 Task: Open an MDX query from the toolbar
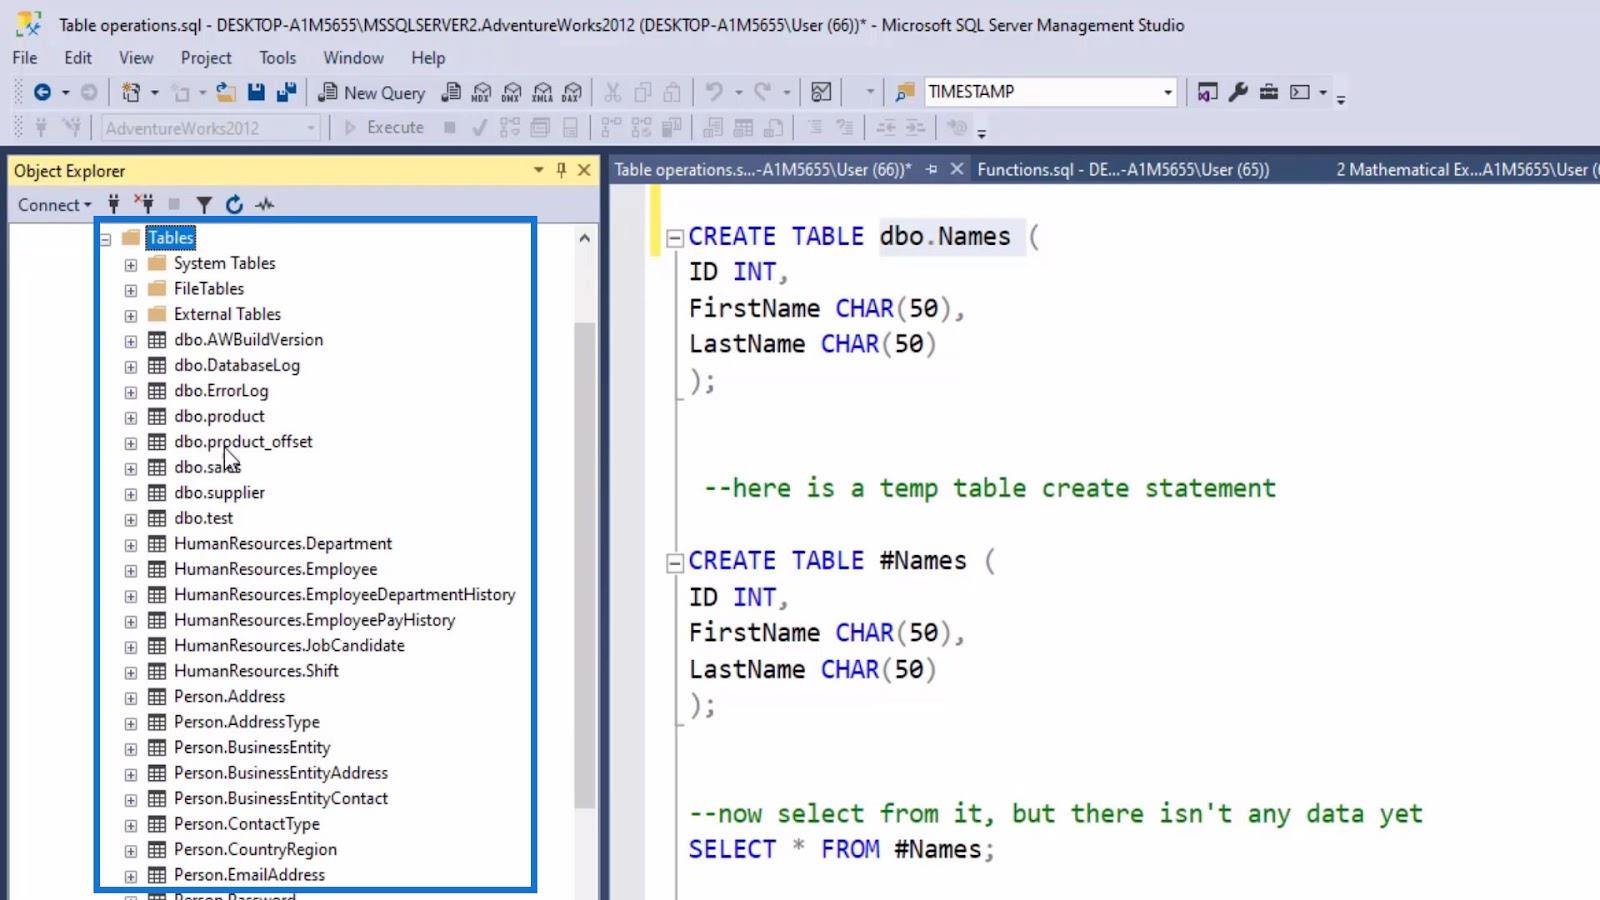coord(481,92)
